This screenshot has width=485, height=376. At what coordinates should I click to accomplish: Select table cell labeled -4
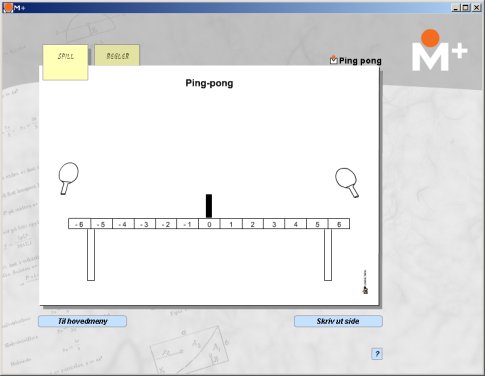click(123, 224)
